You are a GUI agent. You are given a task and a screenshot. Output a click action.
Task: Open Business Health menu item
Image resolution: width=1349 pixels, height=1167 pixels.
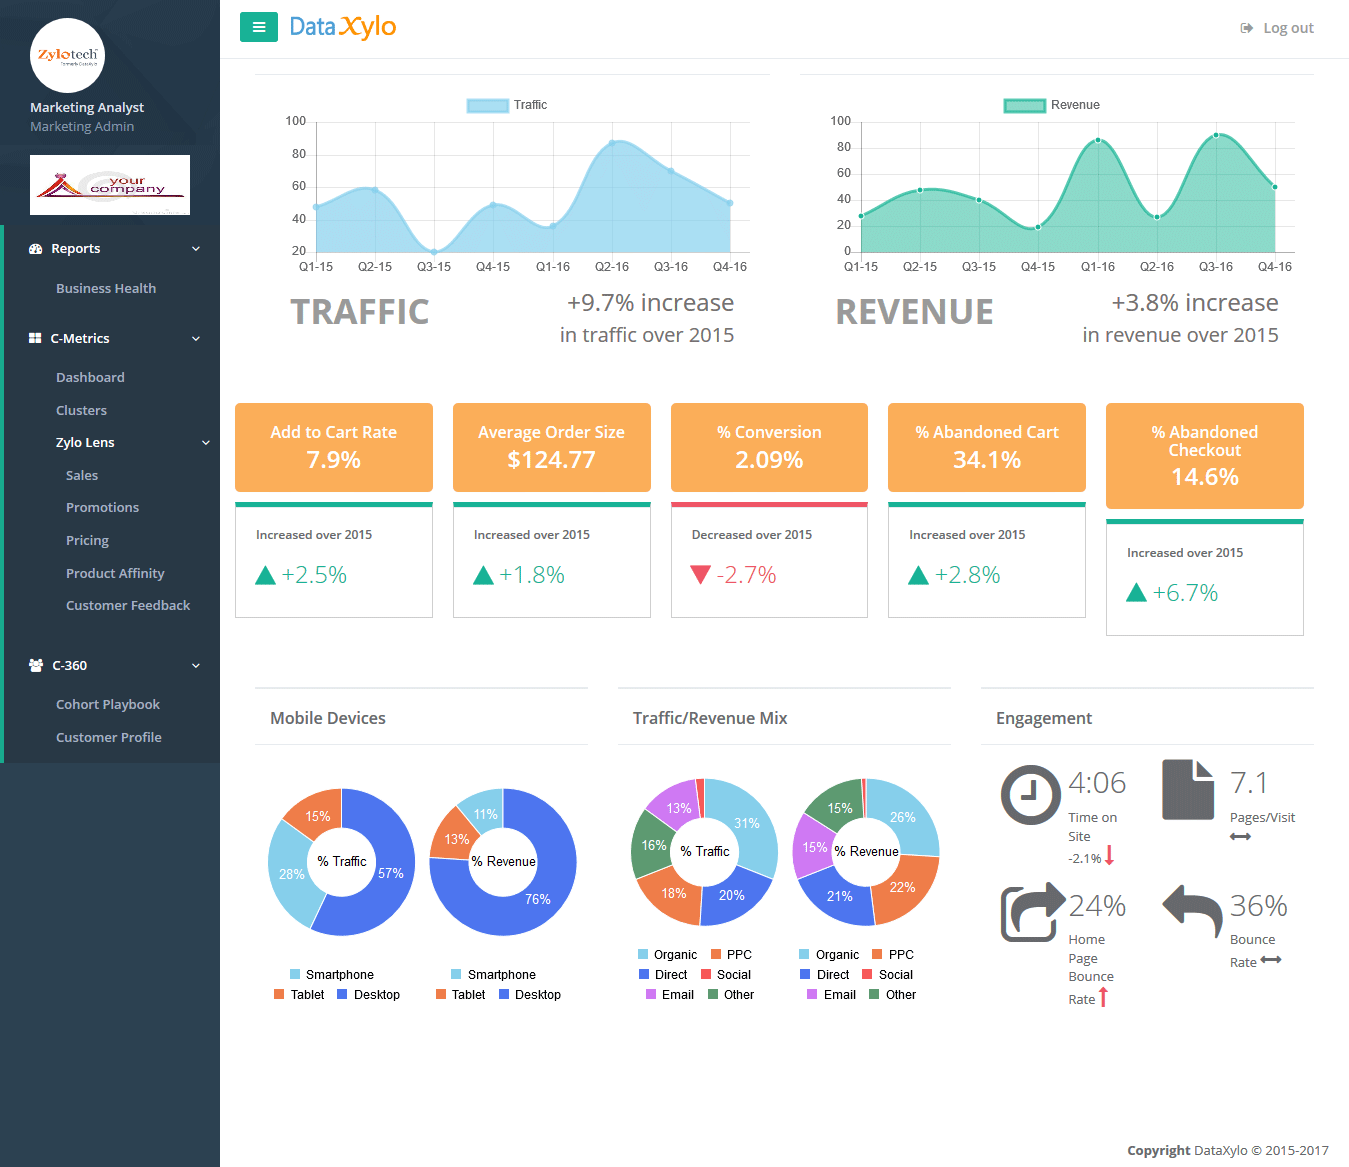[106, 289]
